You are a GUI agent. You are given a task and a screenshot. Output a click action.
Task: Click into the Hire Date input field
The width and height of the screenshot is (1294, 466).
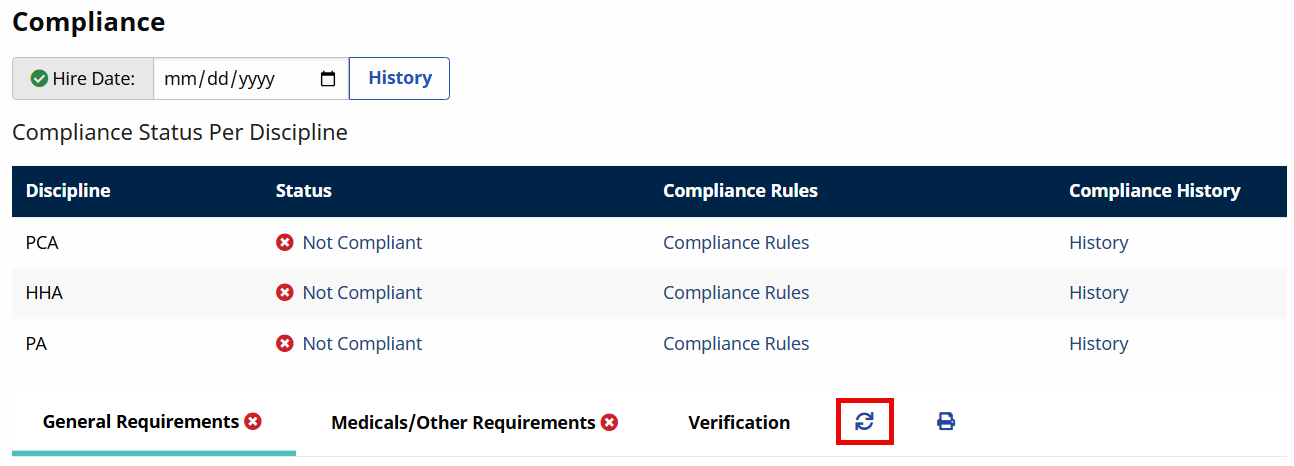[x=230, y=79]
